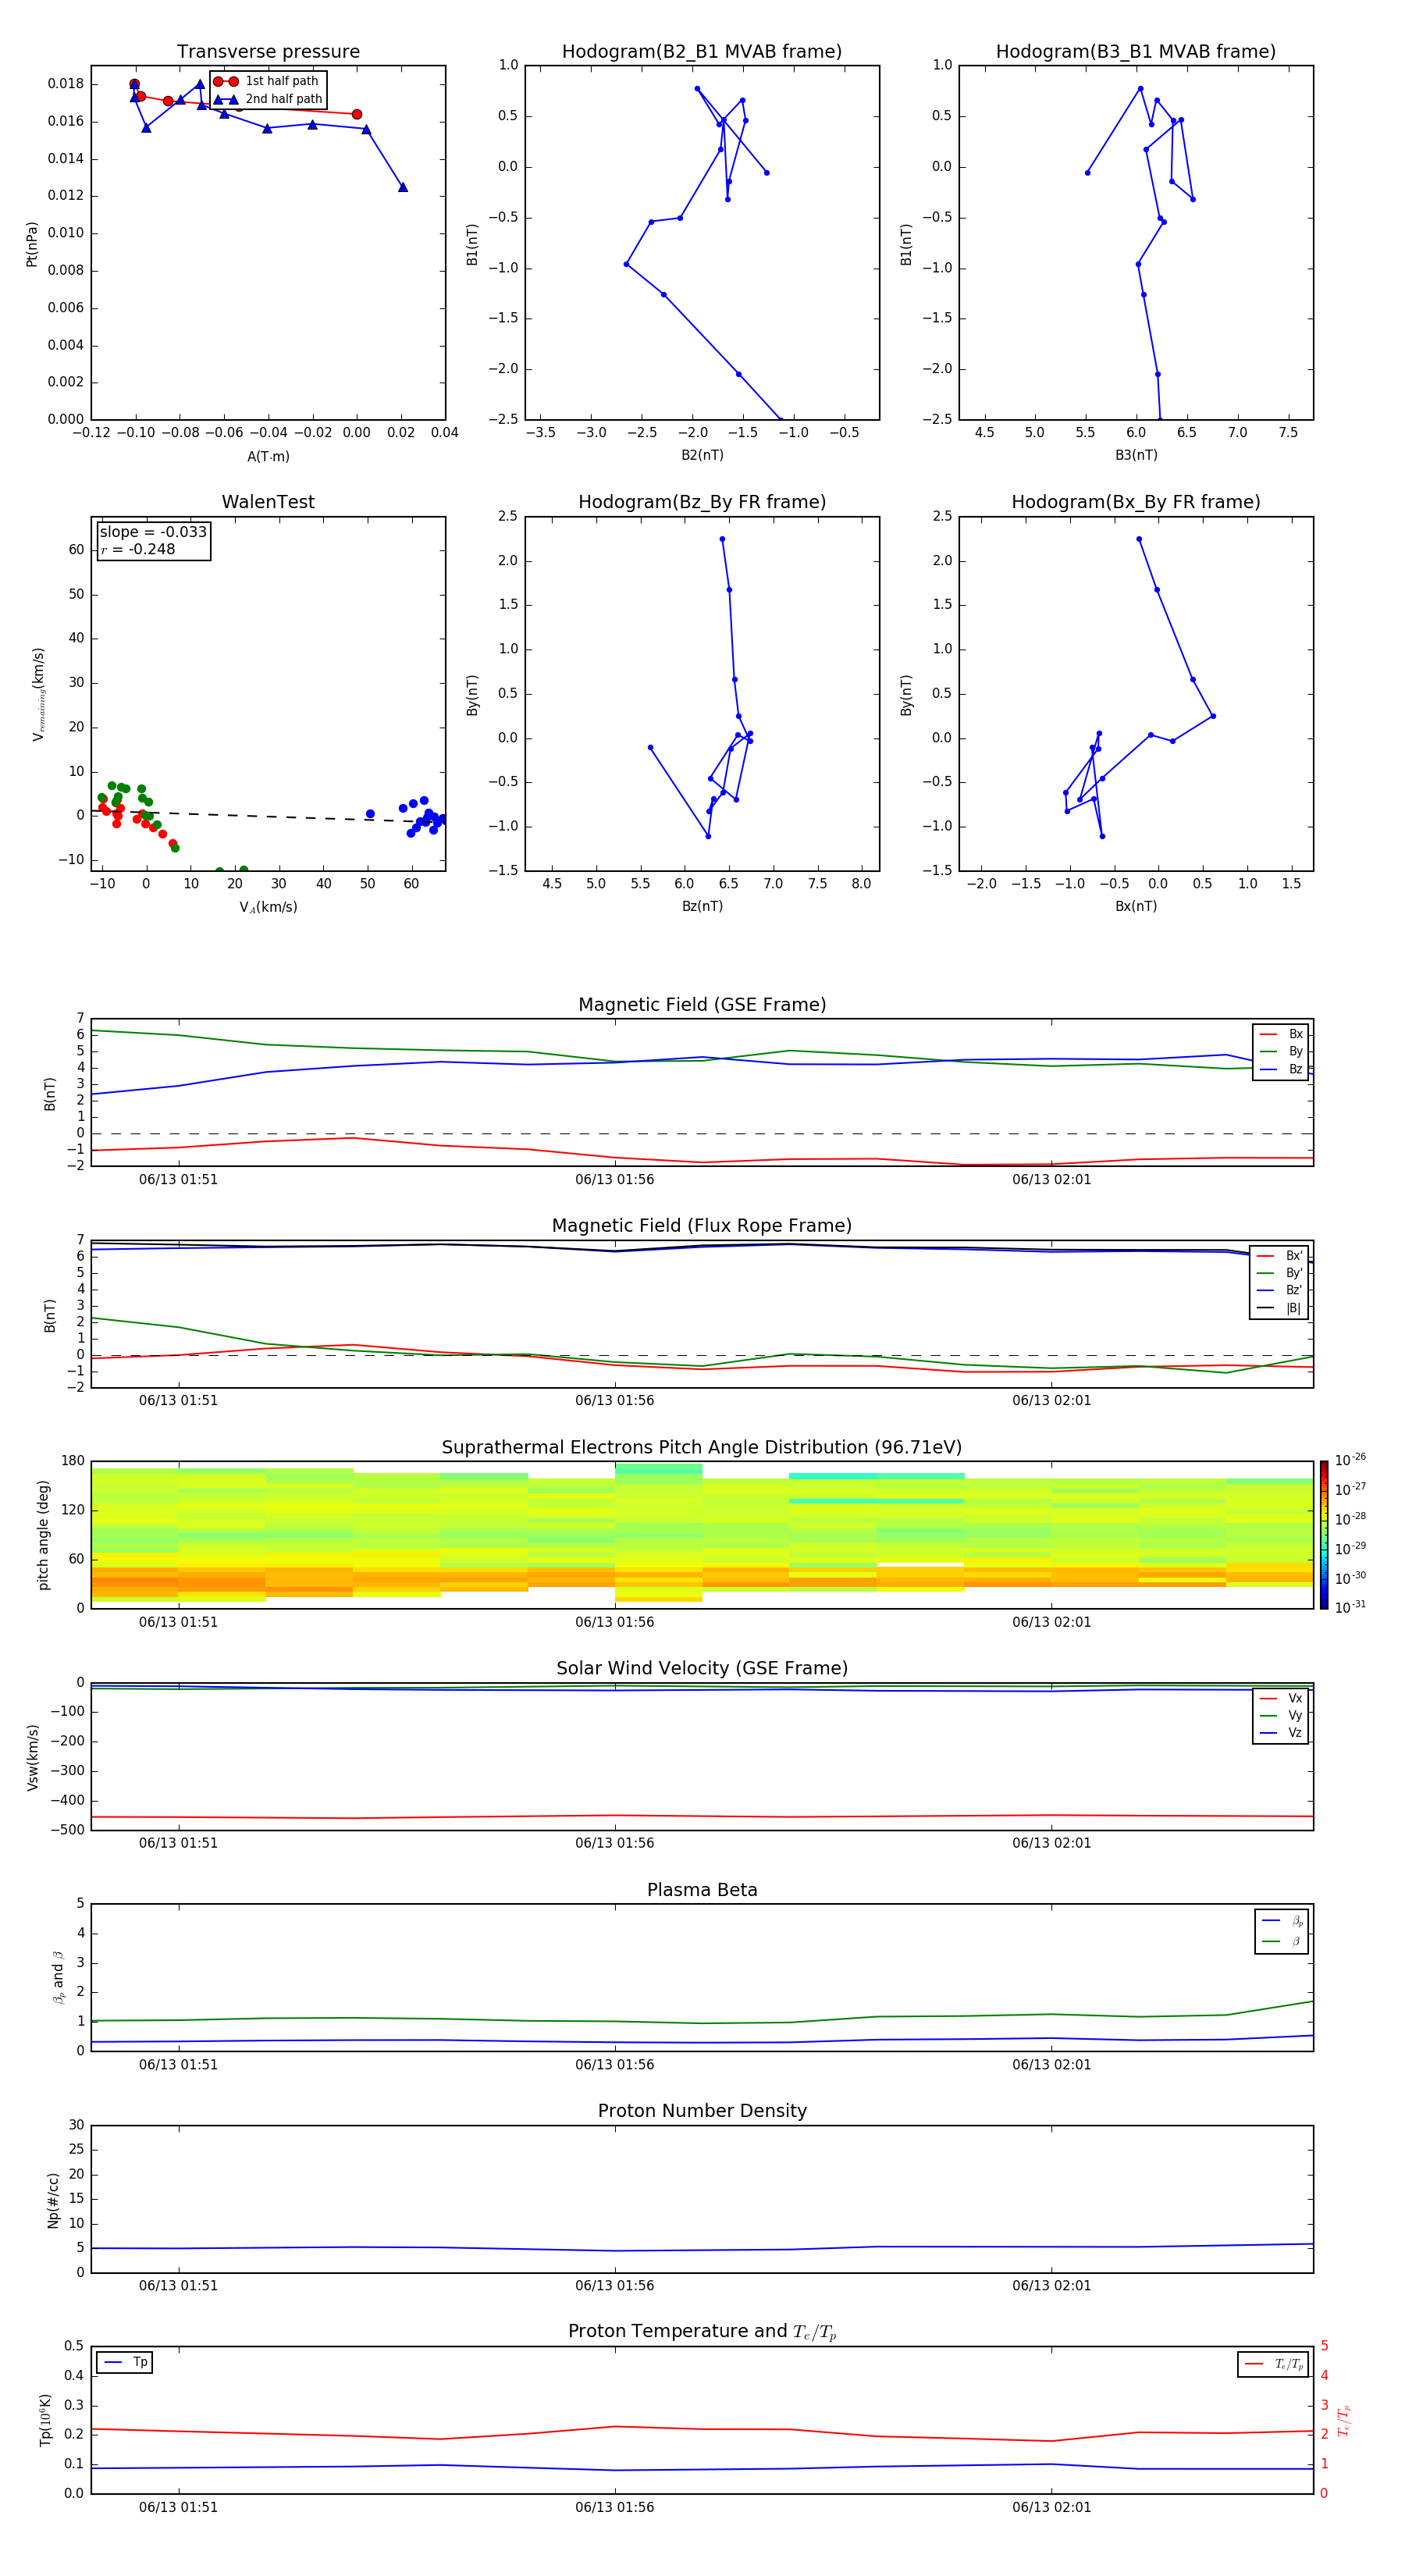1405x2576 pixels.
Task: Click the 'Tp' legend entry in temperature panel
Action: [x=125, y=2362]
